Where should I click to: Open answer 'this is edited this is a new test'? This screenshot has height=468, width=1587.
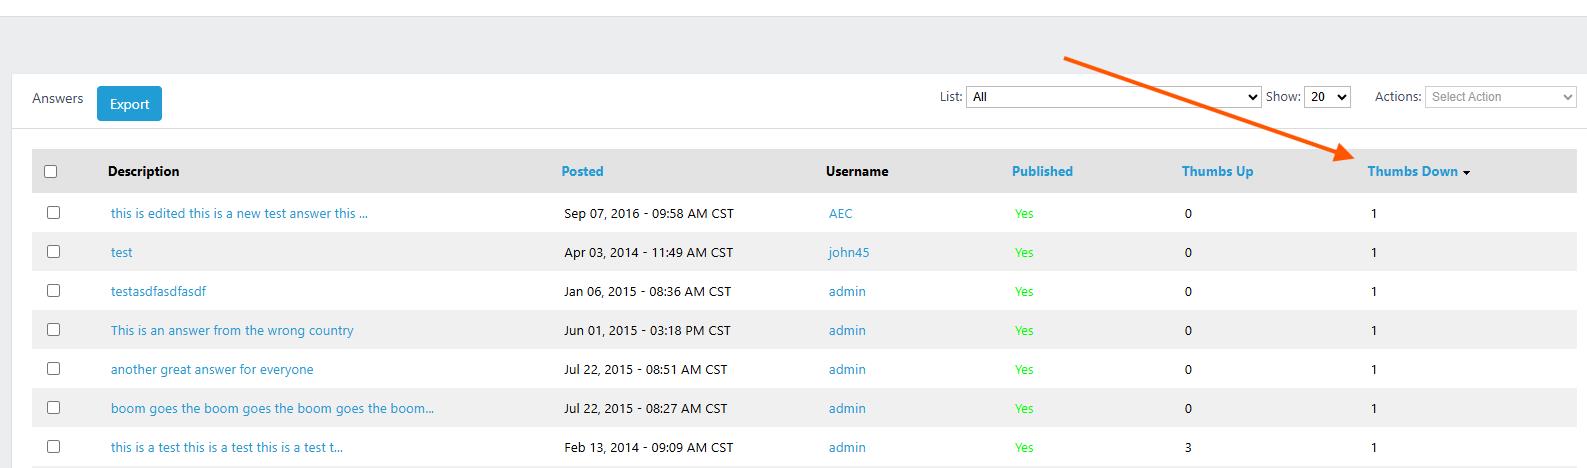pos(239,214)
